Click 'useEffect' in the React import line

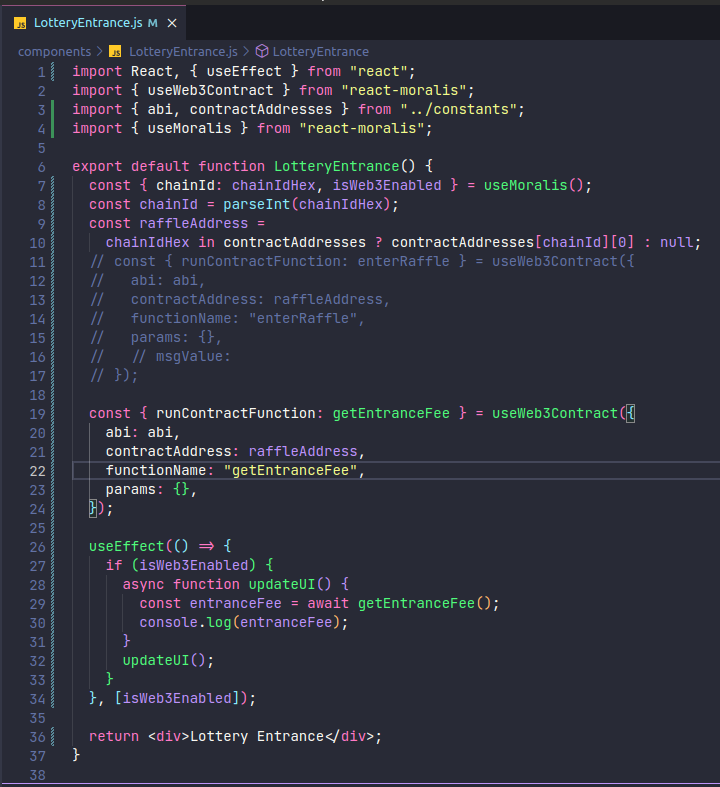(244, 71)
